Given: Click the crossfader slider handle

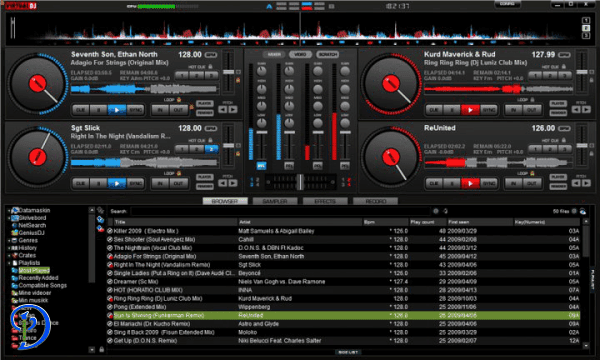Looking at the screenshot, I should (x=300, y=182).
